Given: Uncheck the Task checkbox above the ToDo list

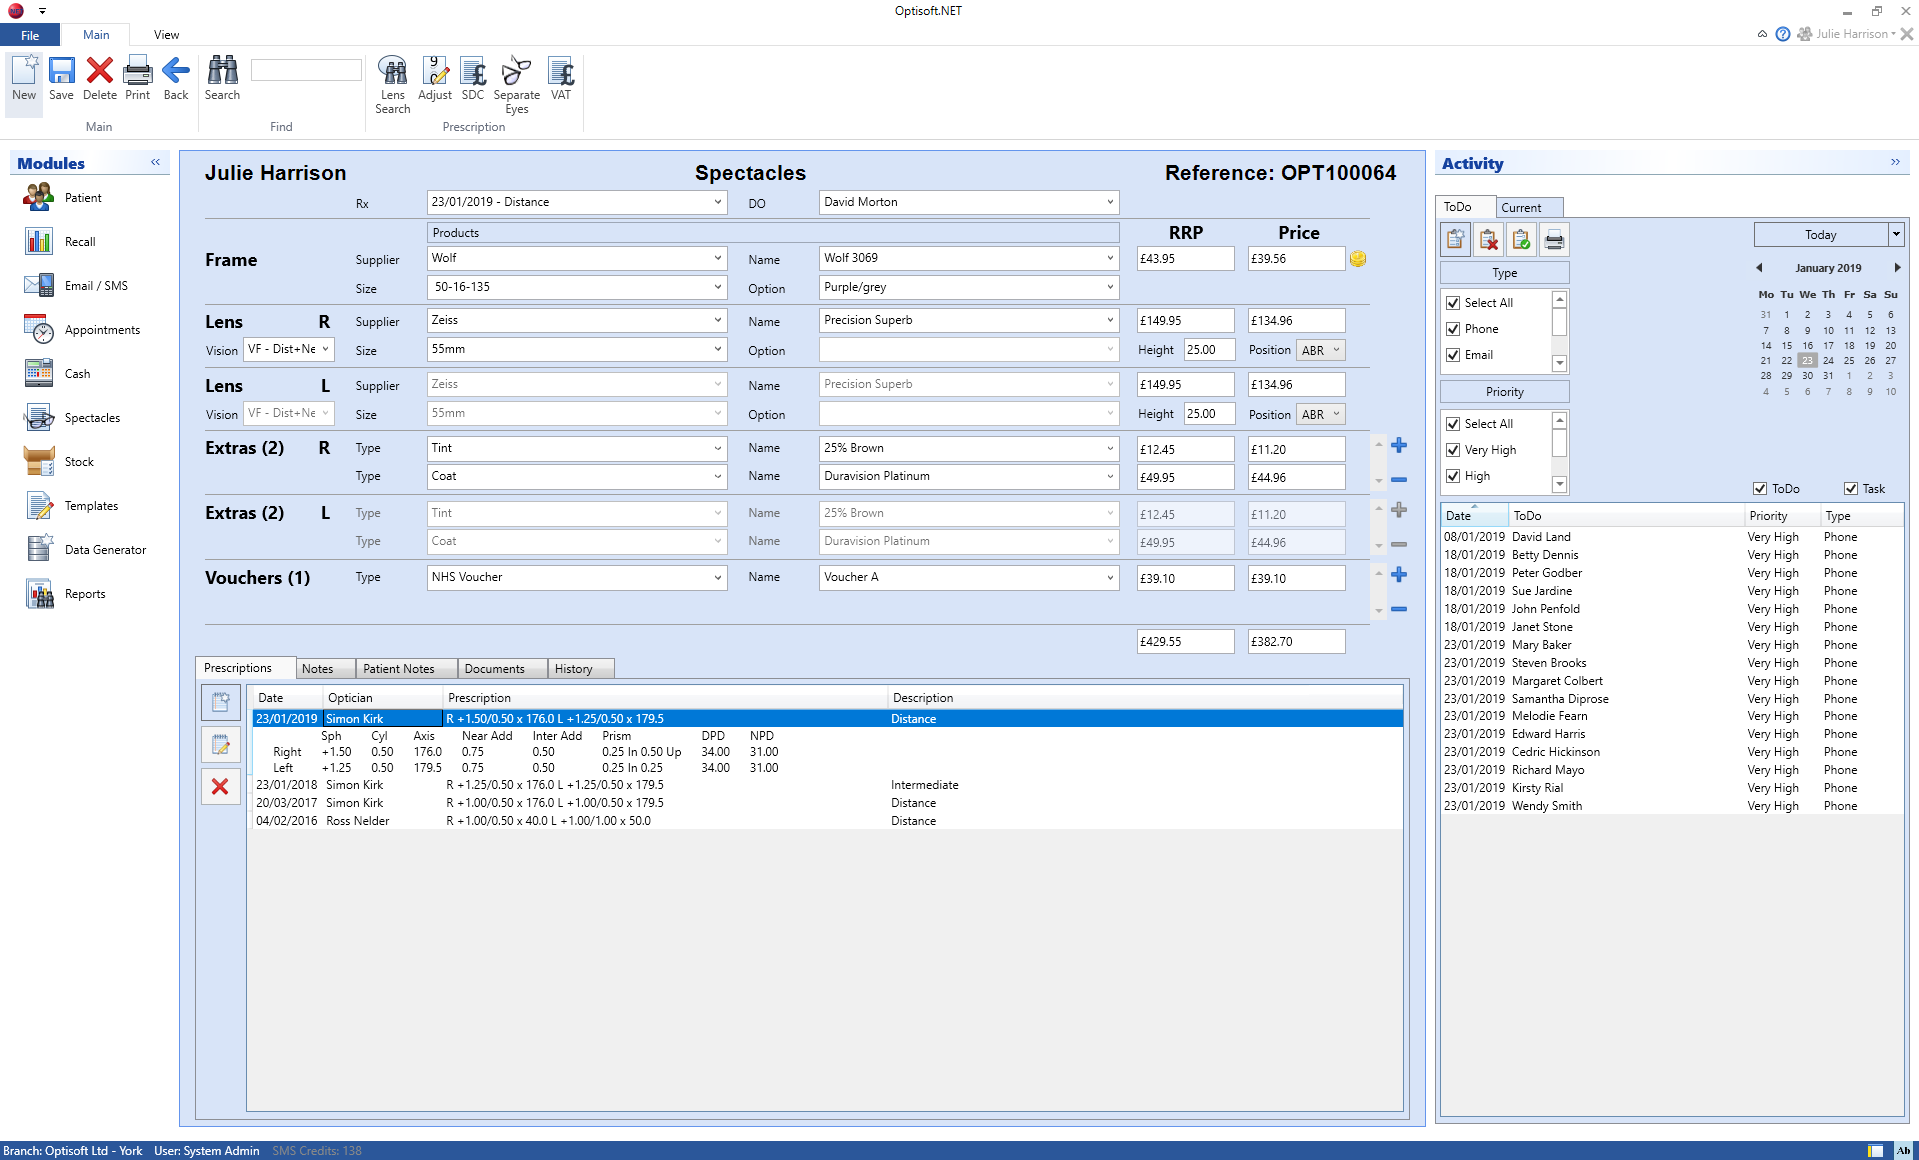Looking at the screenshot, I should [x=1851, y=488].
